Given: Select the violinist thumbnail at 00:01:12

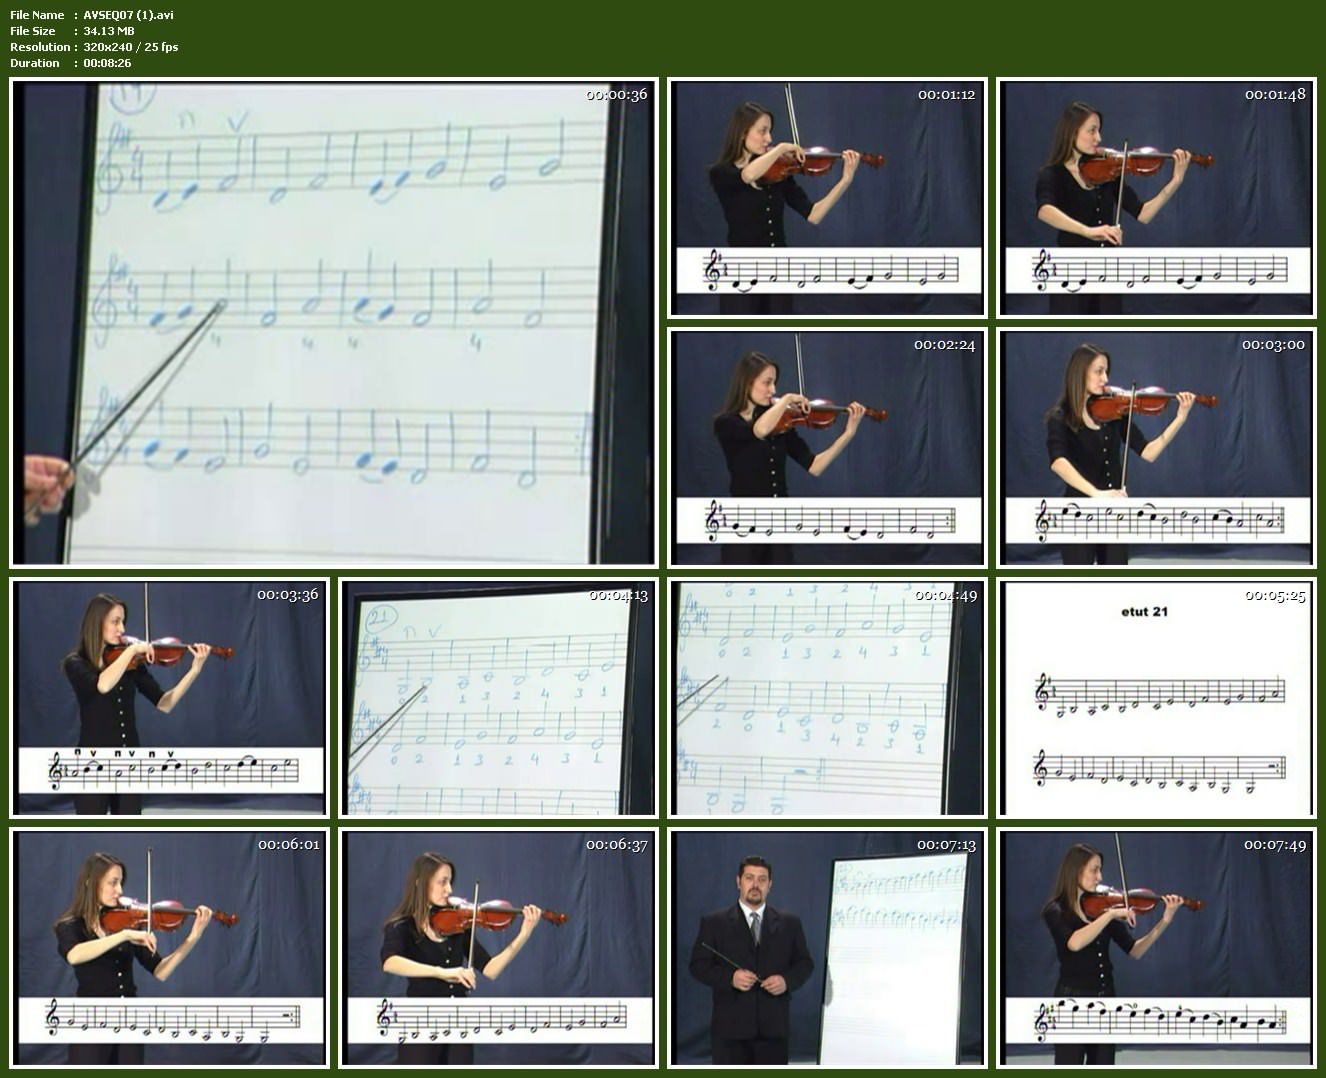Looking at the screenshot, I should 827,198.
